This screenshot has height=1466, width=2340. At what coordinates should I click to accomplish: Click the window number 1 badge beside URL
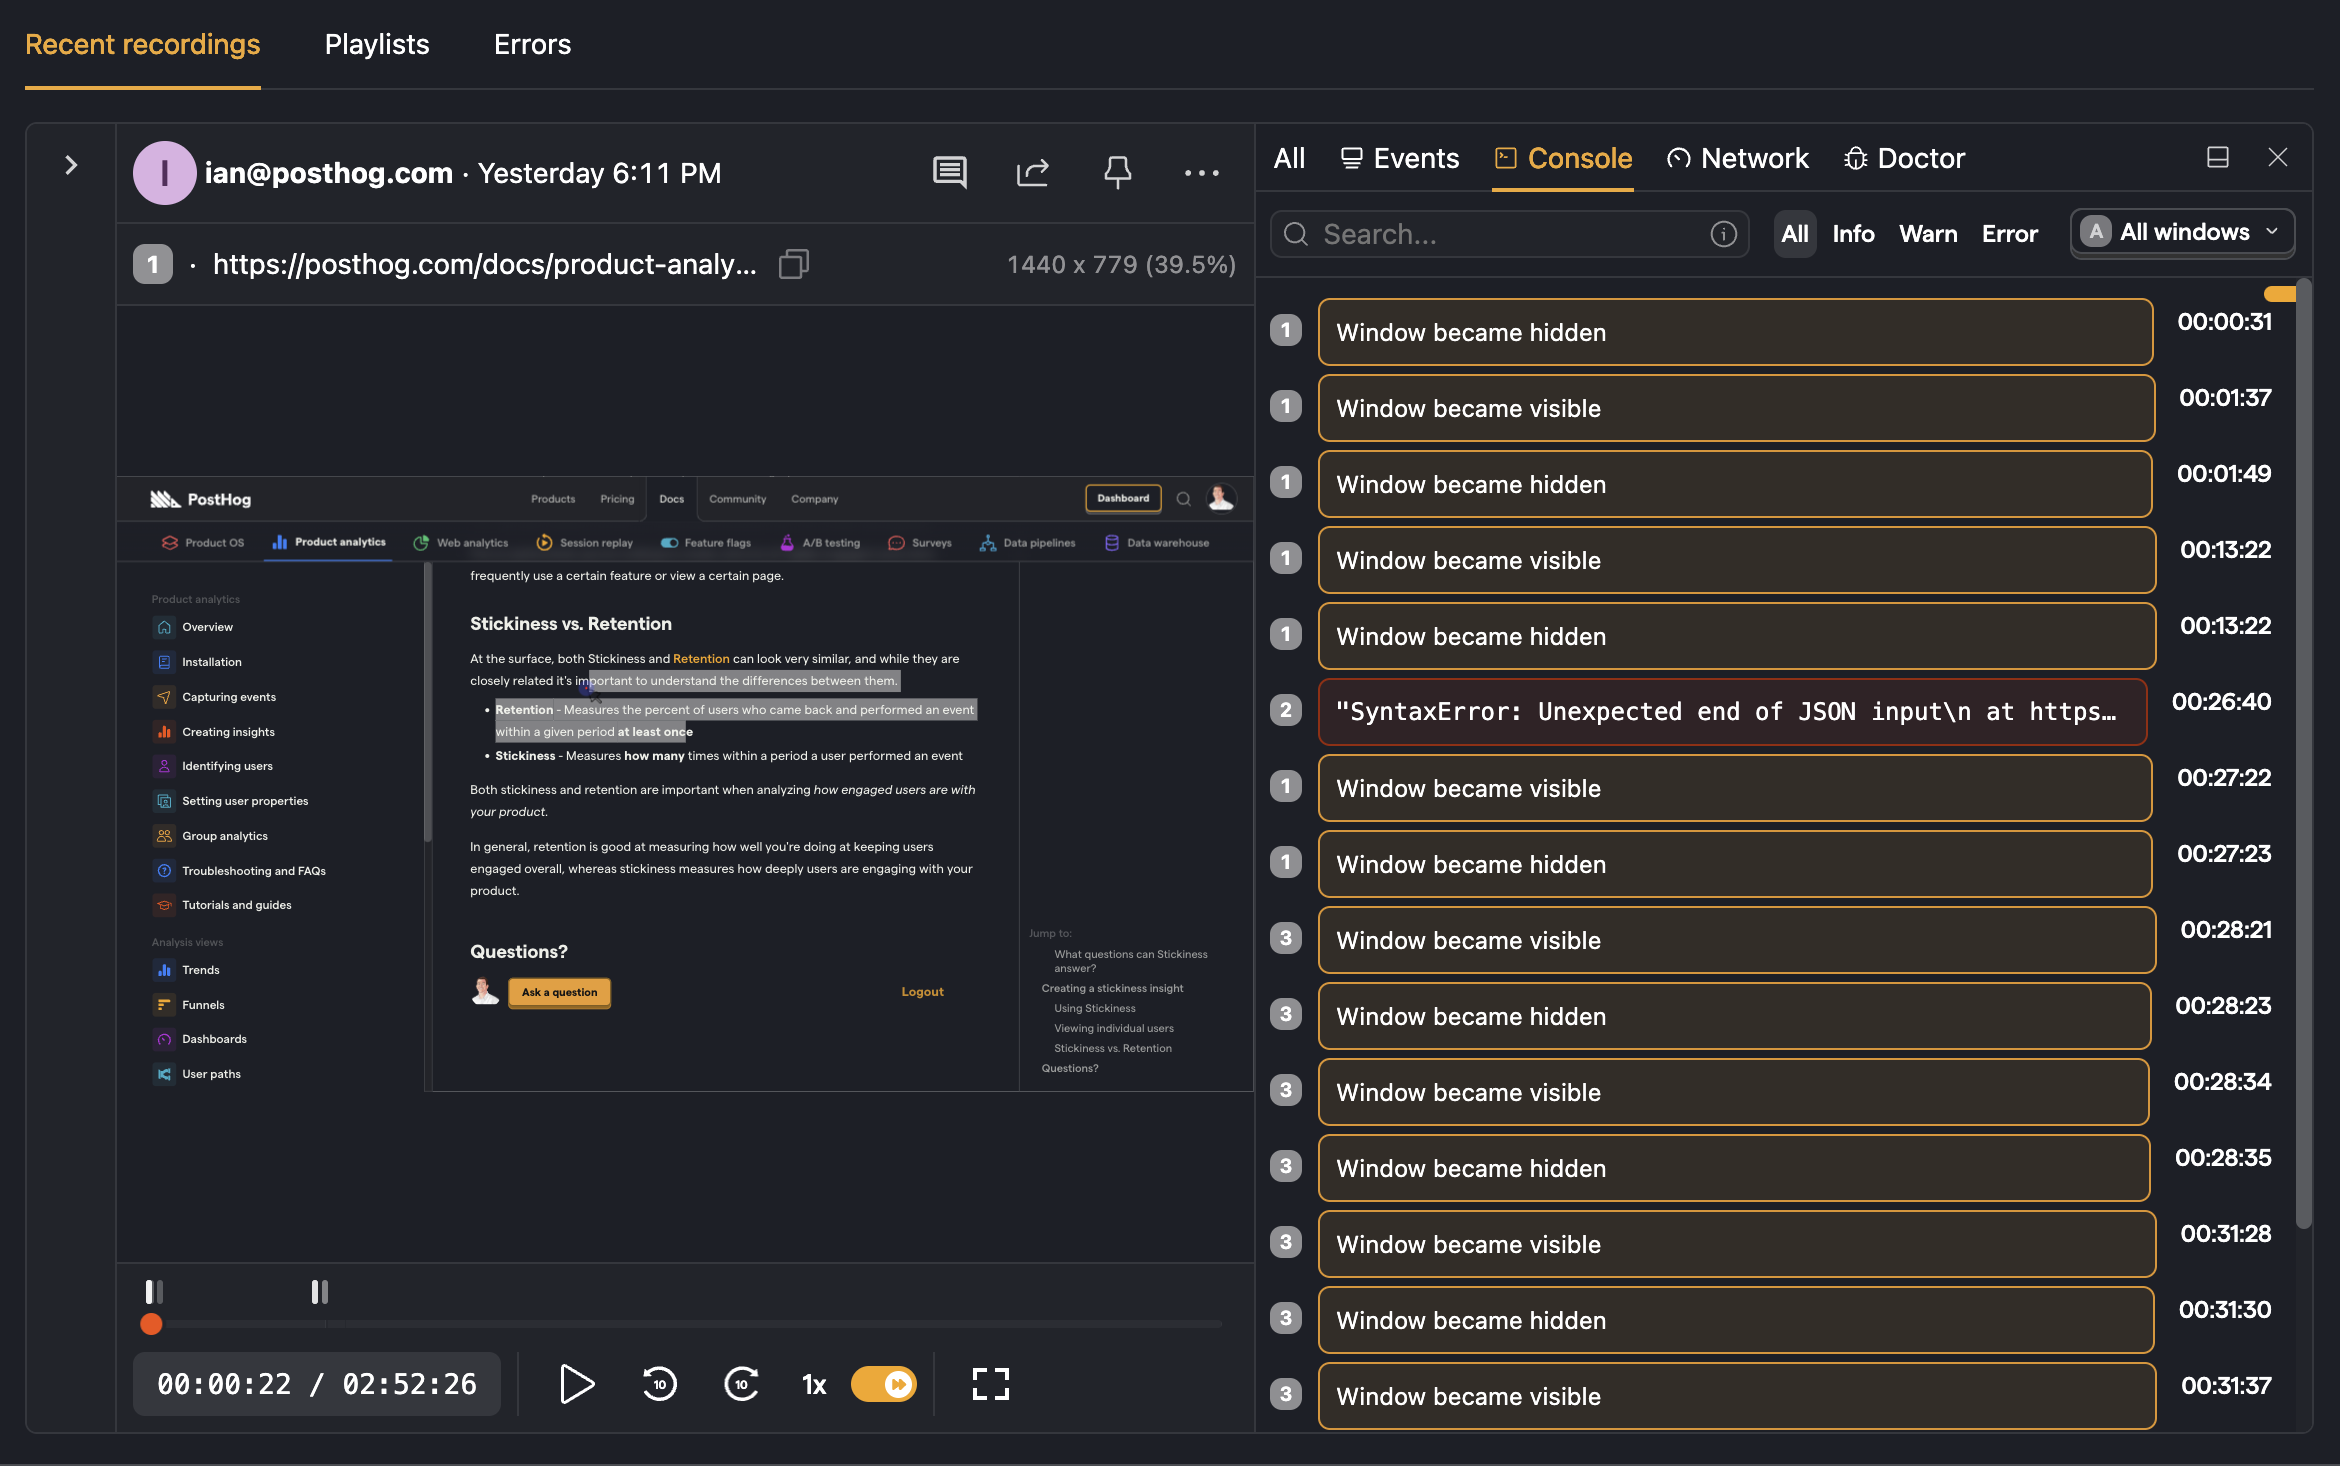(153, 264)
